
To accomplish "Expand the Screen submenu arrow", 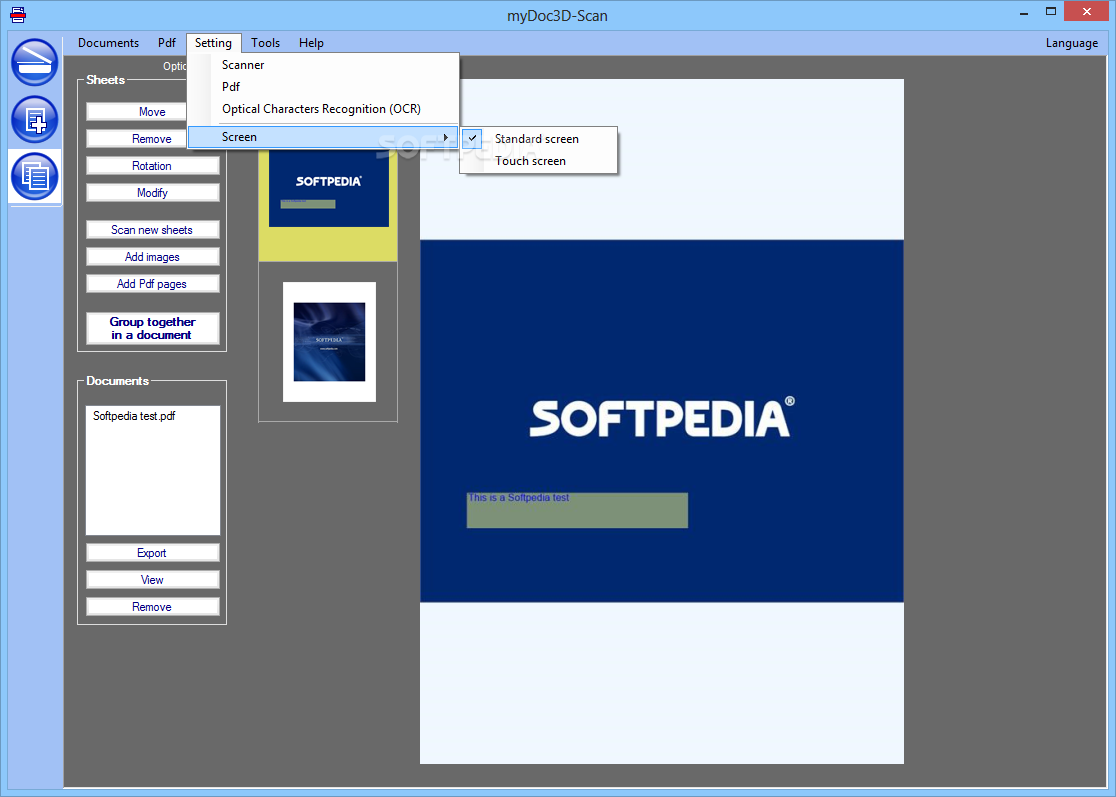I will tap(446, 137).
